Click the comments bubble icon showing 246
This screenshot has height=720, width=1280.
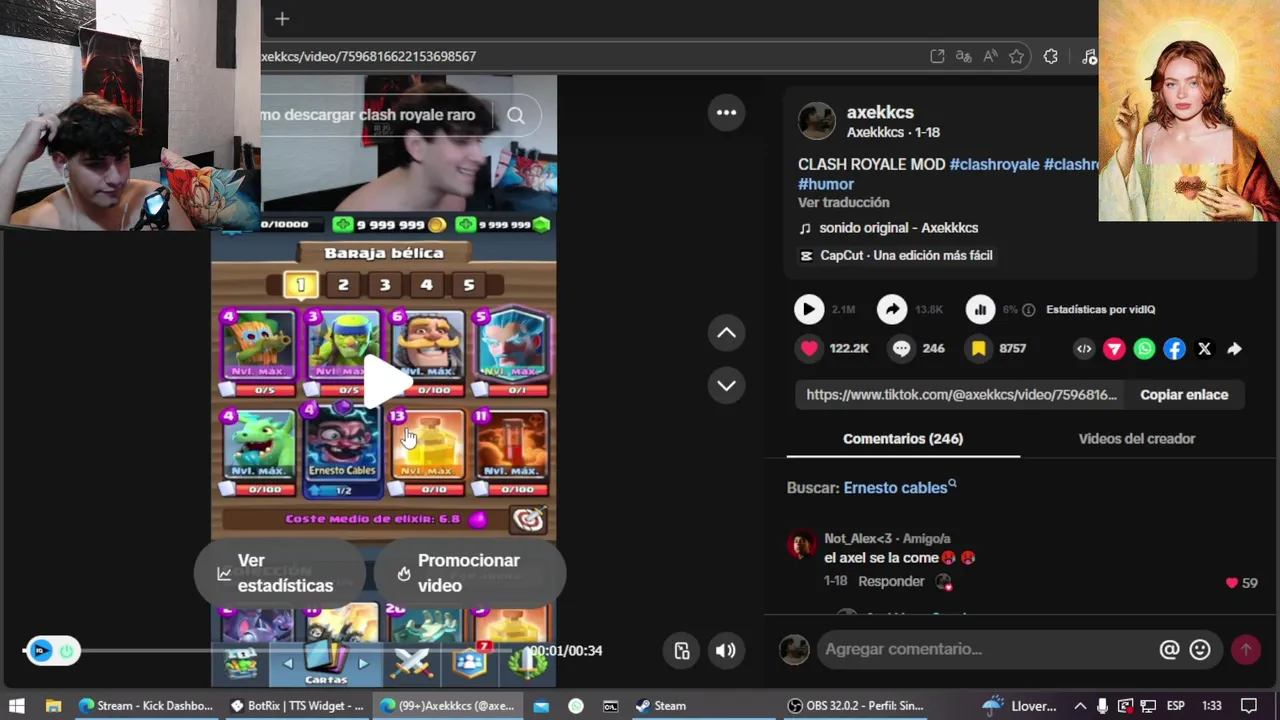click(x=901, y=349)
